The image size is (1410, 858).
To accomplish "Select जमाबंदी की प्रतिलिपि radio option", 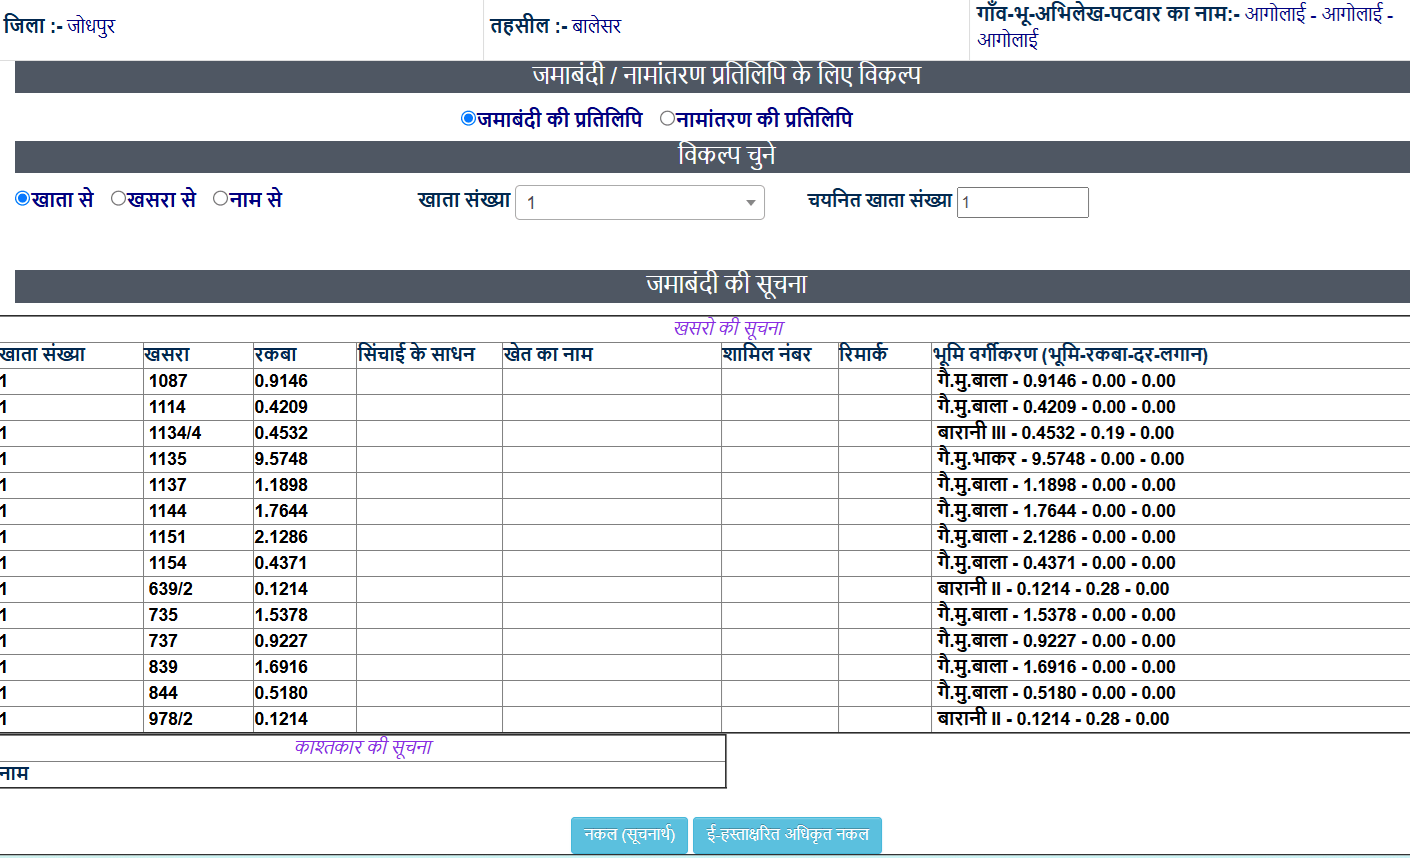I will click(x=468, y=118).
